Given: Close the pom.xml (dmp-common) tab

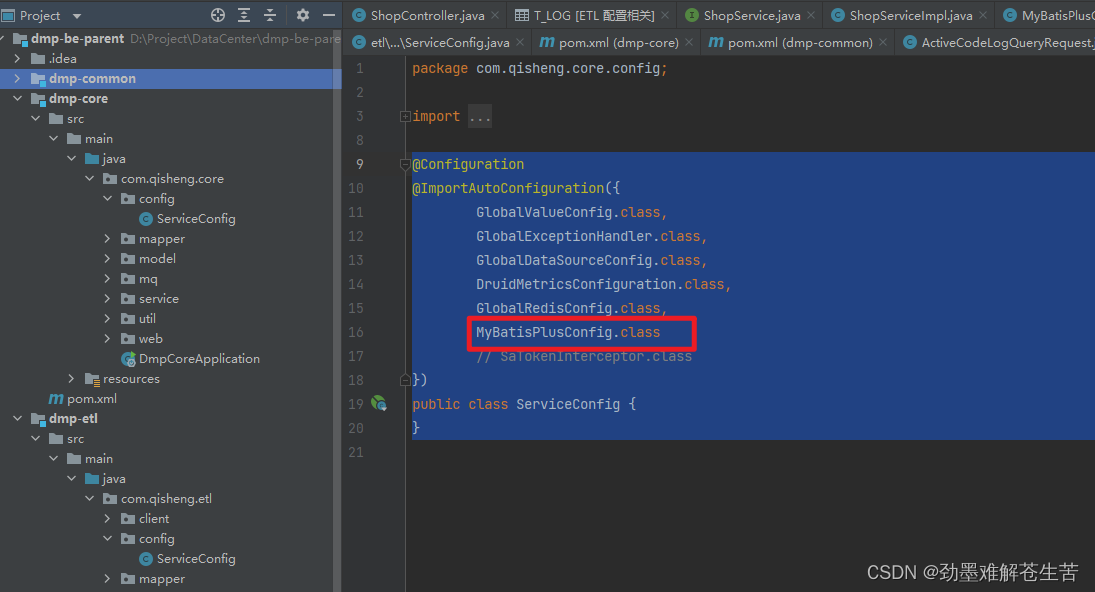Looking at the screenshot, I should click(x=883, y=43).
